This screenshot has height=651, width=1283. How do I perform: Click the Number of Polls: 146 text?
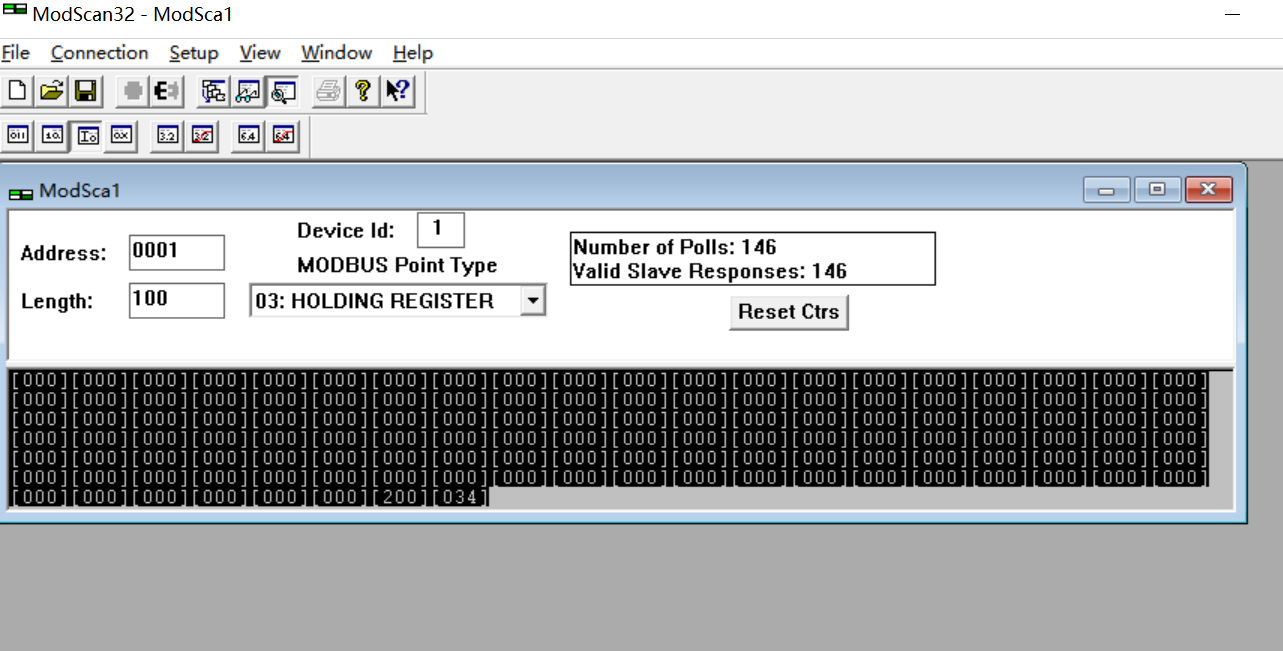click(675, 247)
